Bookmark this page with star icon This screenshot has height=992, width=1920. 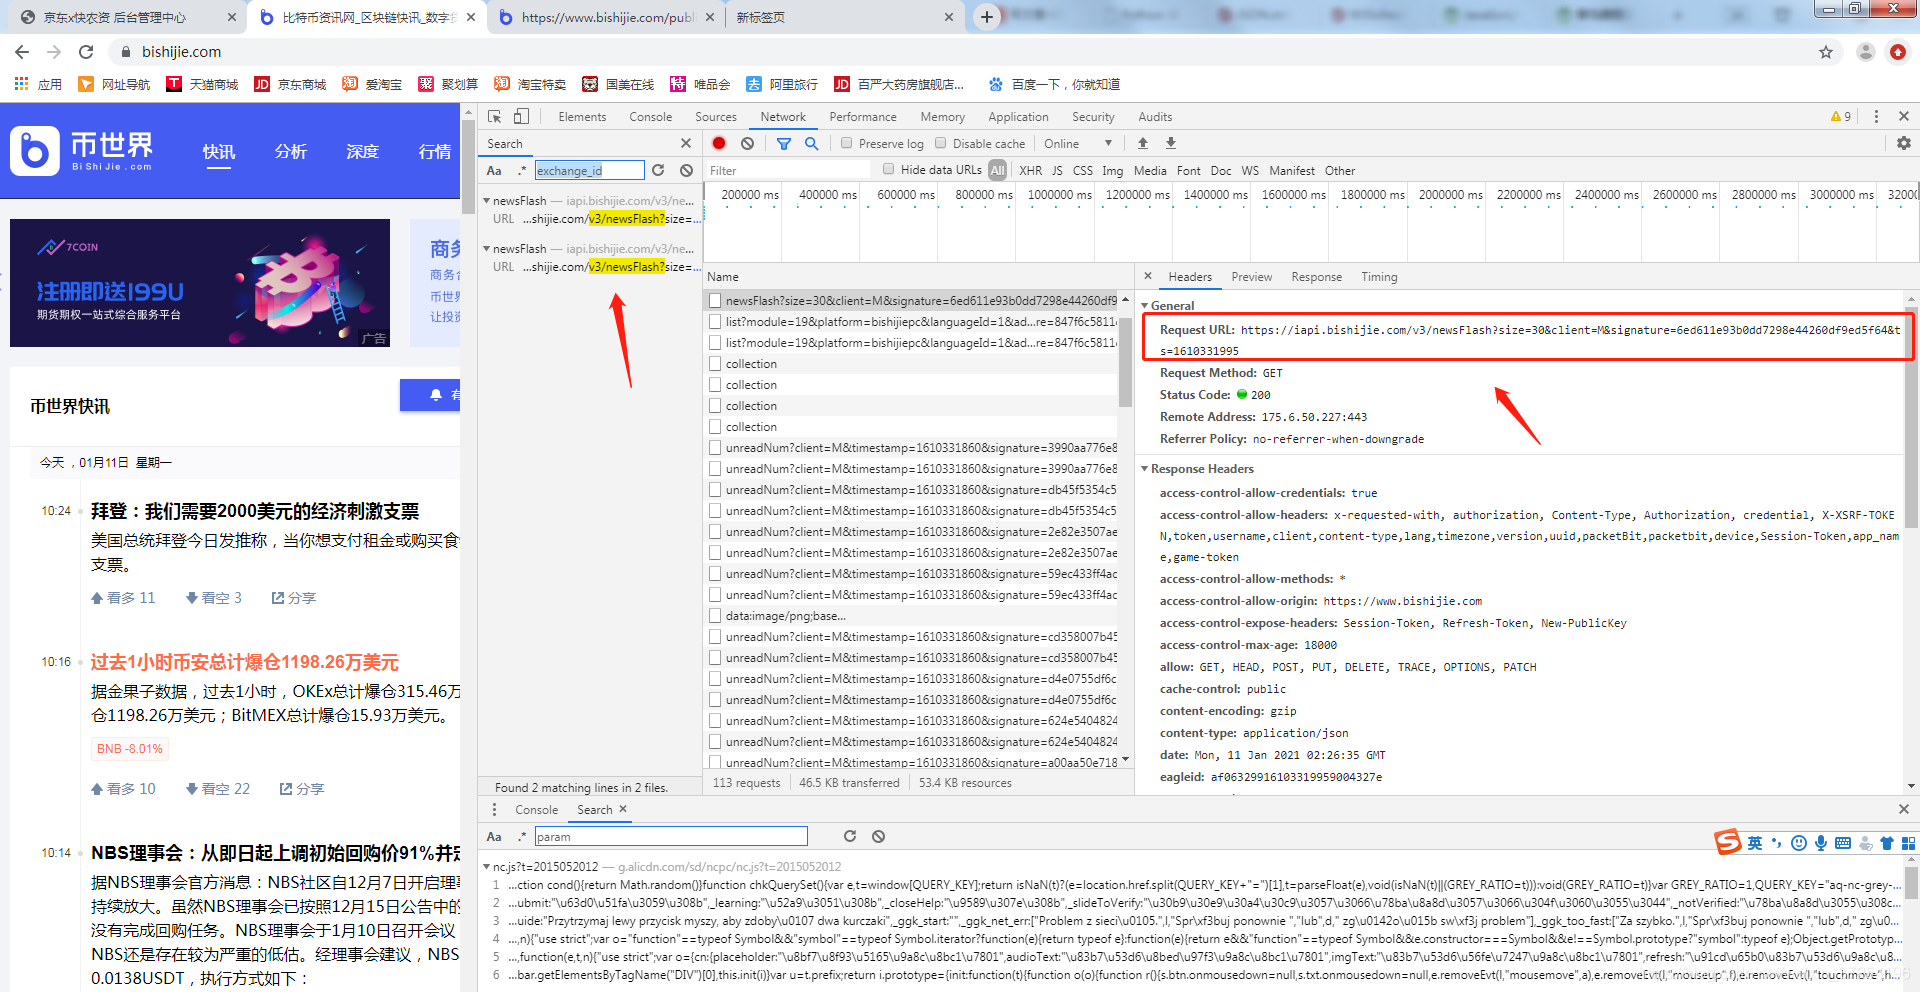tap(1826, 52)
